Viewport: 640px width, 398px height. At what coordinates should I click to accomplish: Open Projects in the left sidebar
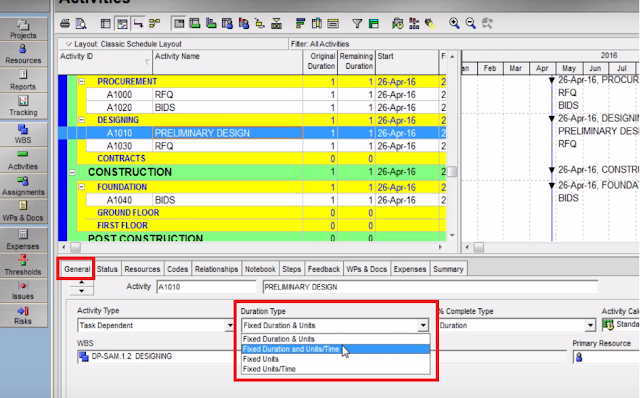point(23,29)
